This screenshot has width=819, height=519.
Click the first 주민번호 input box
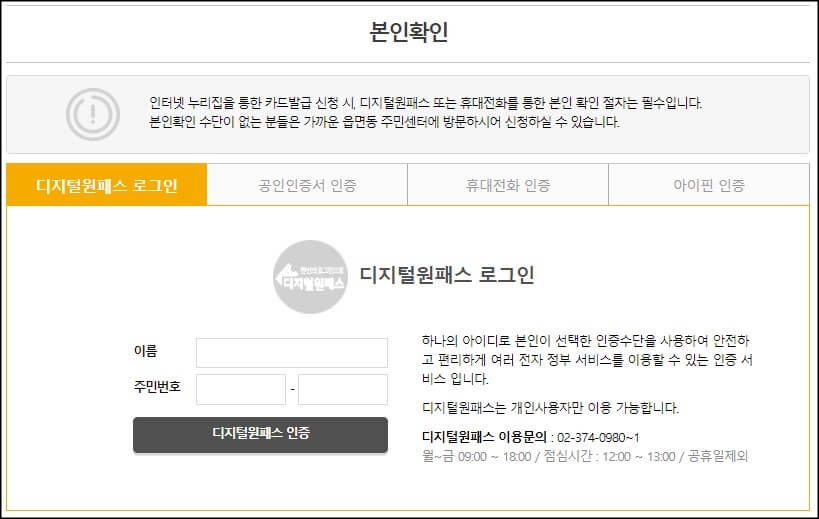click(241, 389)
